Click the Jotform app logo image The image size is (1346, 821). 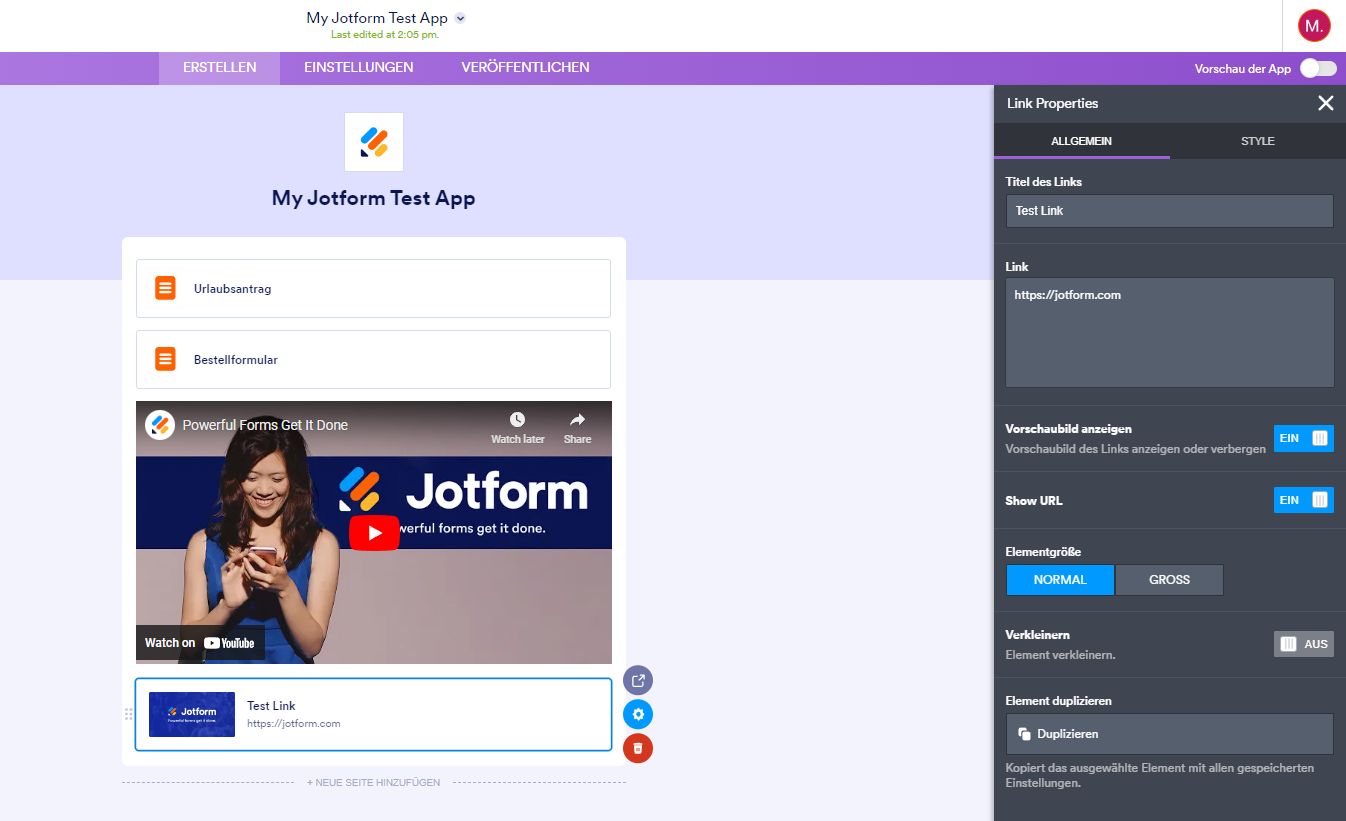point(374,142)
